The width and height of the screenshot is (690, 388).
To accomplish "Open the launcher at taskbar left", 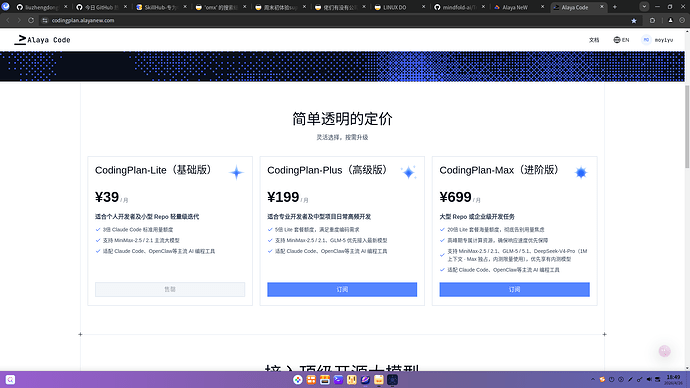I will [x=10, y=380].
